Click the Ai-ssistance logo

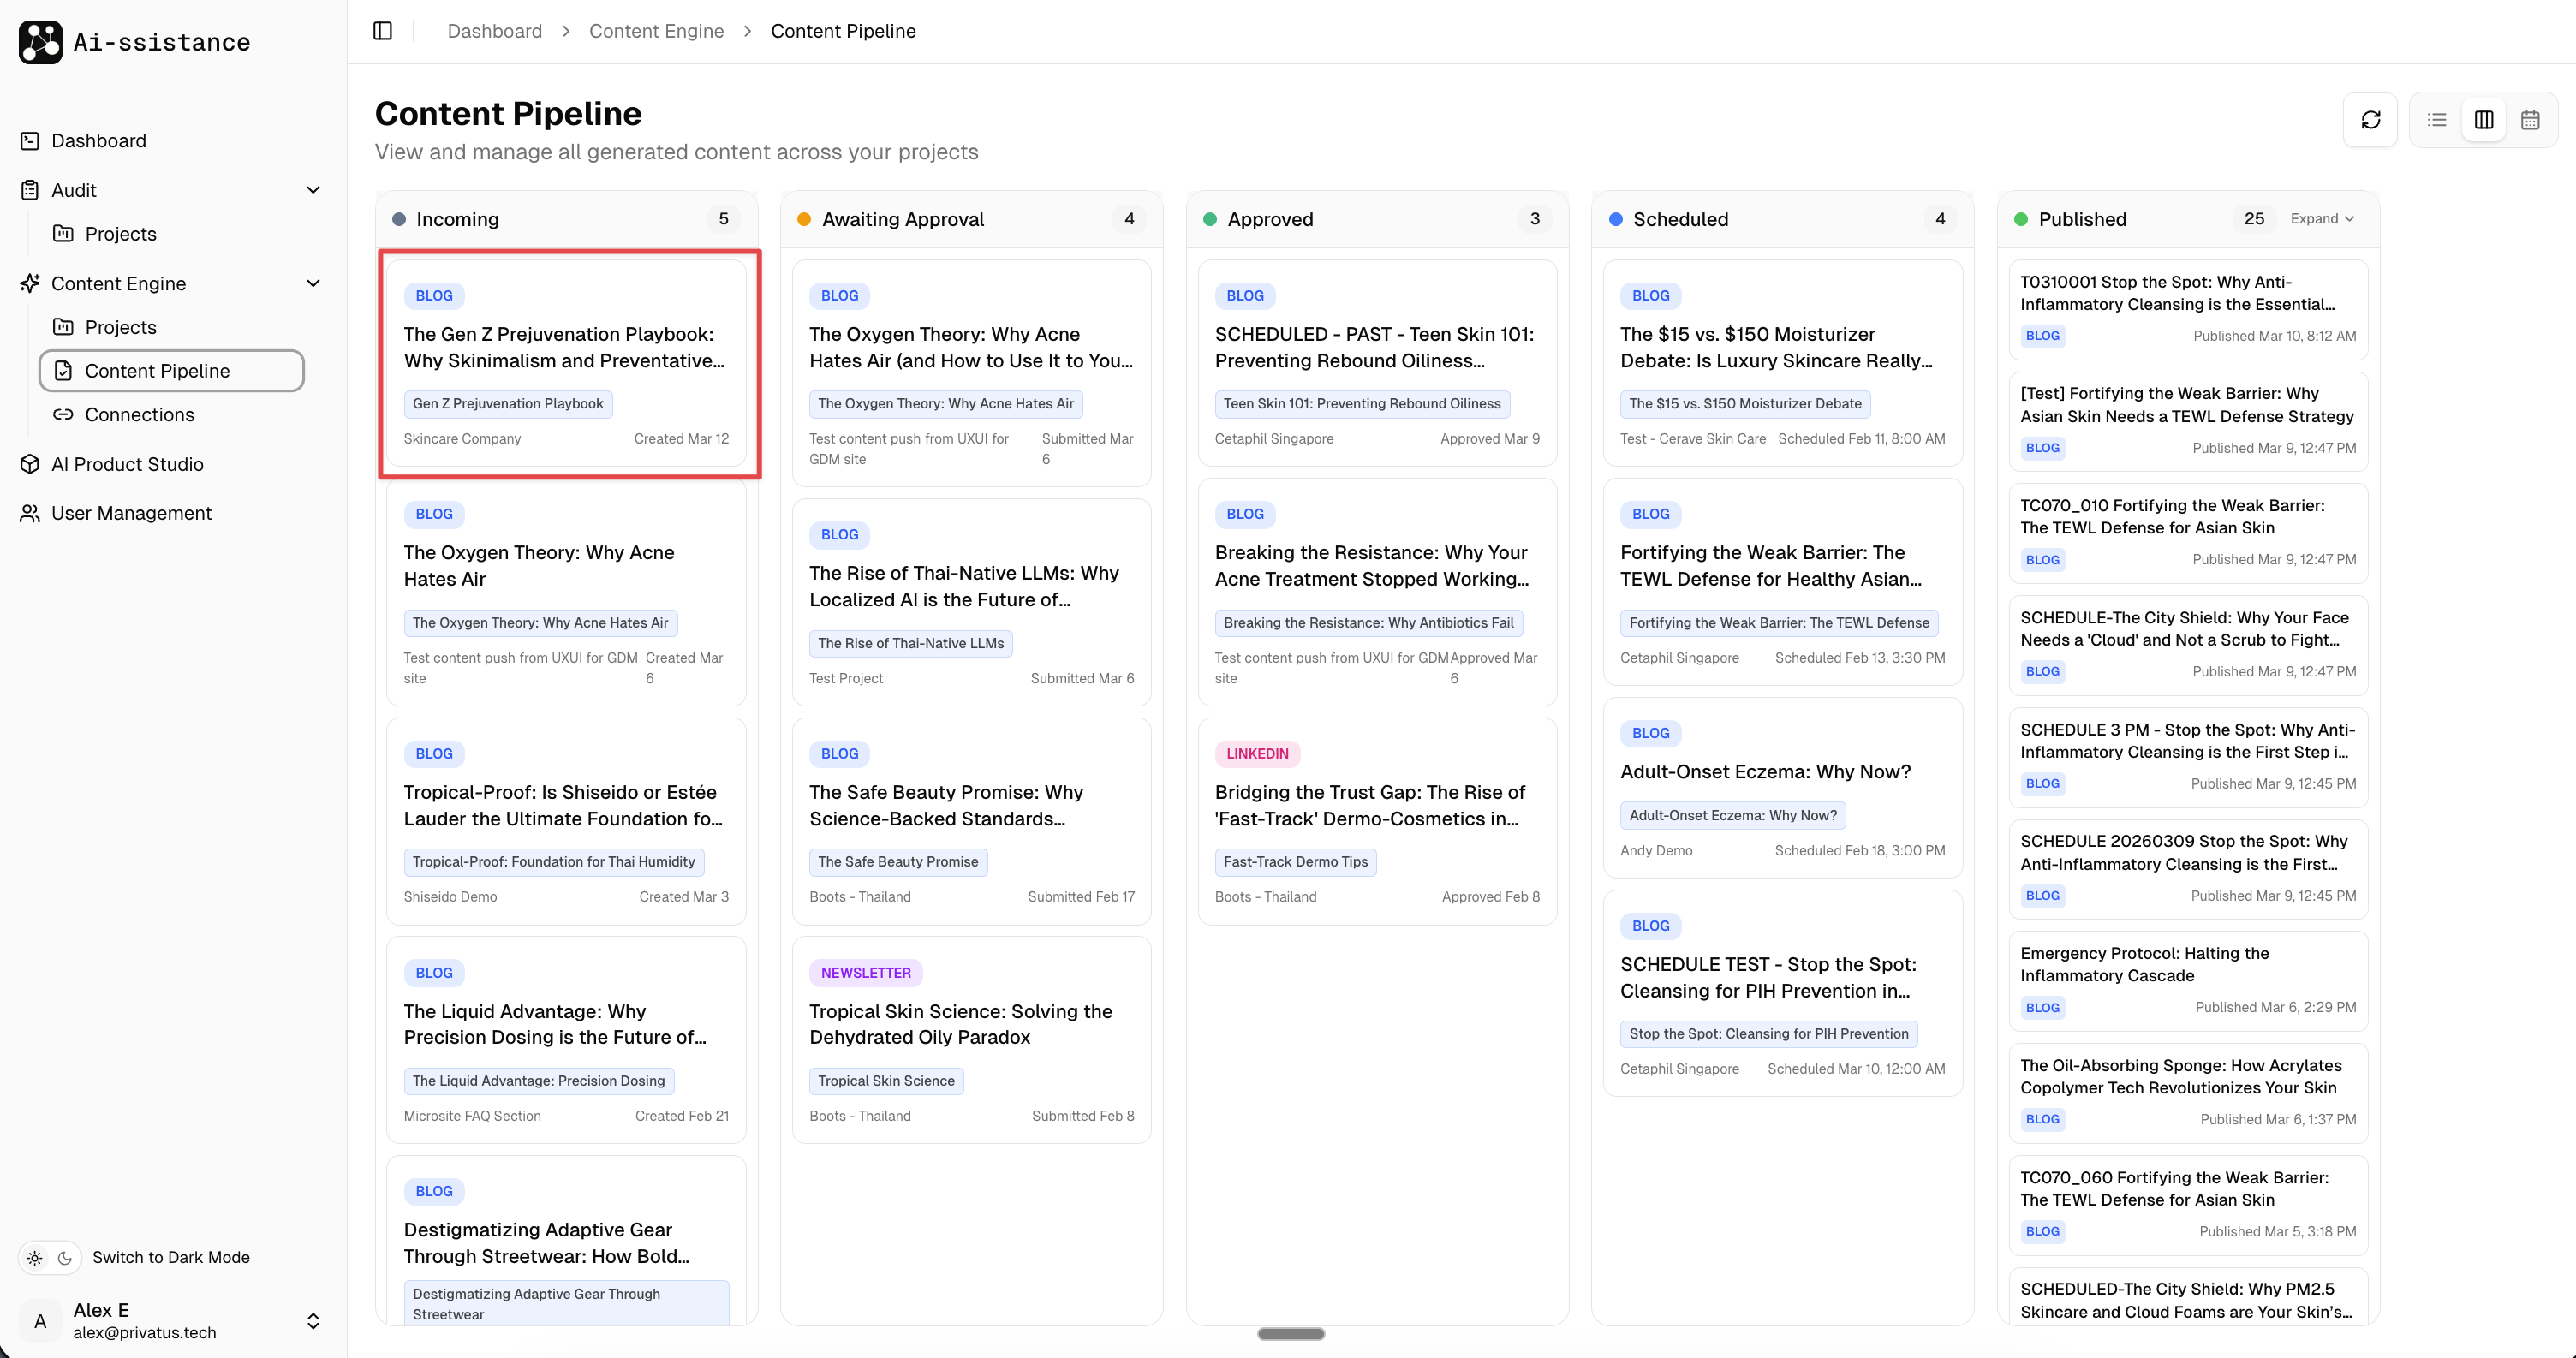coord(134,42)
